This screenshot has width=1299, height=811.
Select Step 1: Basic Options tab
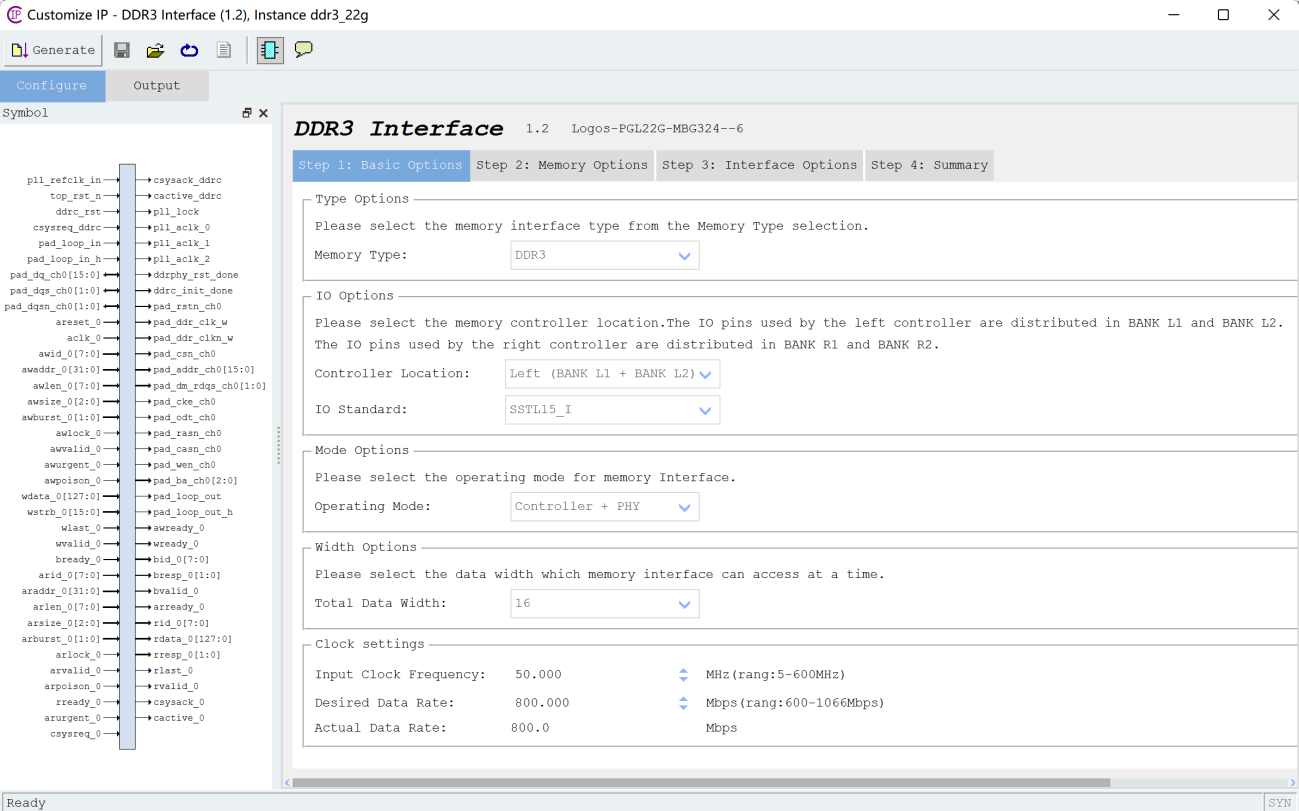point(381,165)
